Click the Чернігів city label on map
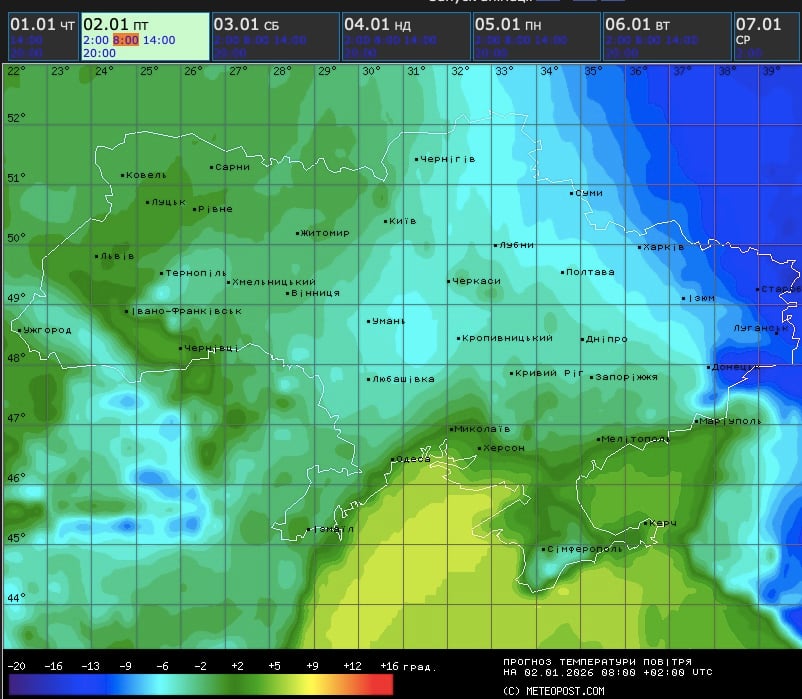The image size is (802, 699). click(448, 159)
